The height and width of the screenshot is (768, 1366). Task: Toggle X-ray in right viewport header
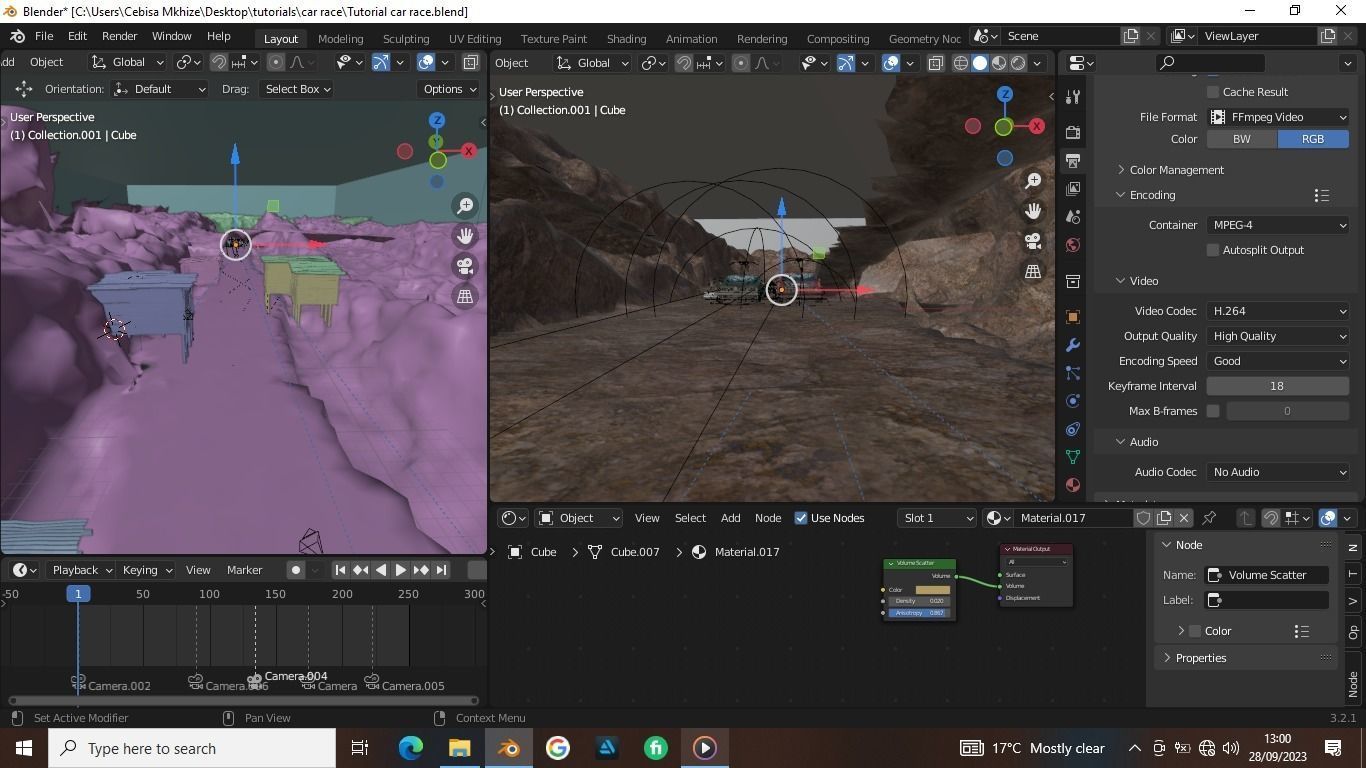pos(936,63)
